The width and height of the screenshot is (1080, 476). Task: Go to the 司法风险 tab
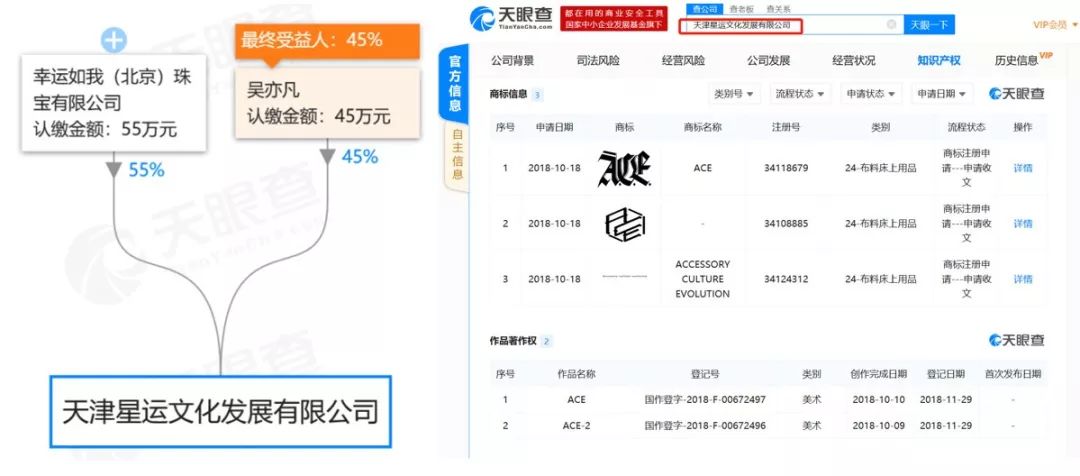click(x=598, y=61)
